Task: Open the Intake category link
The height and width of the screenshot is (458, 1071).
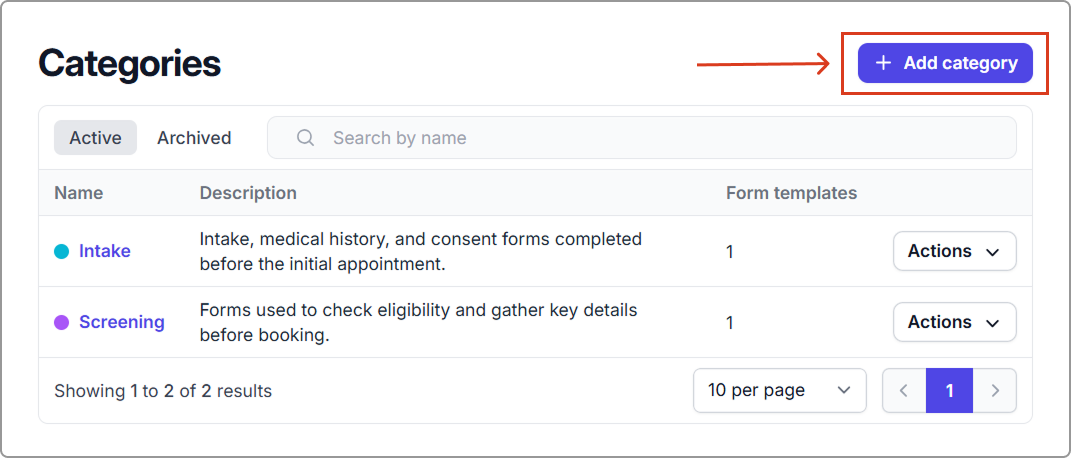Action: pos(105,251)
